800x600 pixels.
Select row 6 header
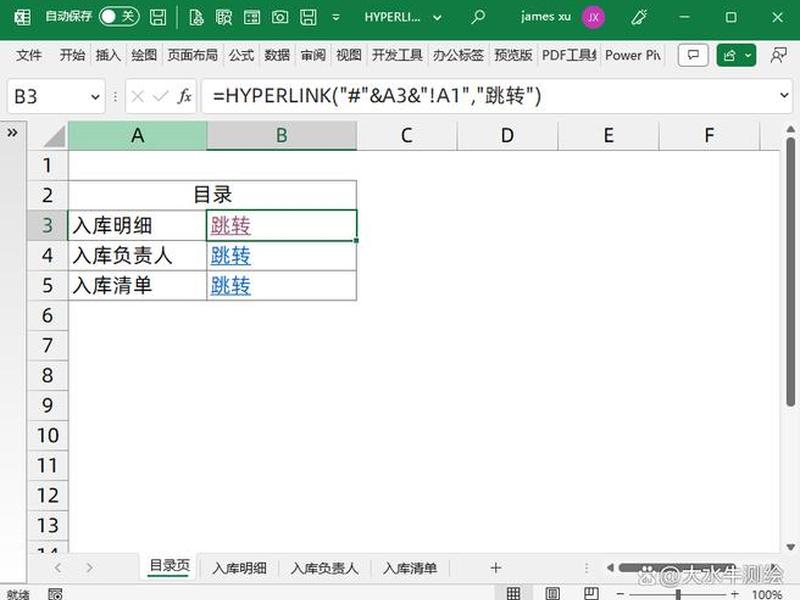coord(47,315)
